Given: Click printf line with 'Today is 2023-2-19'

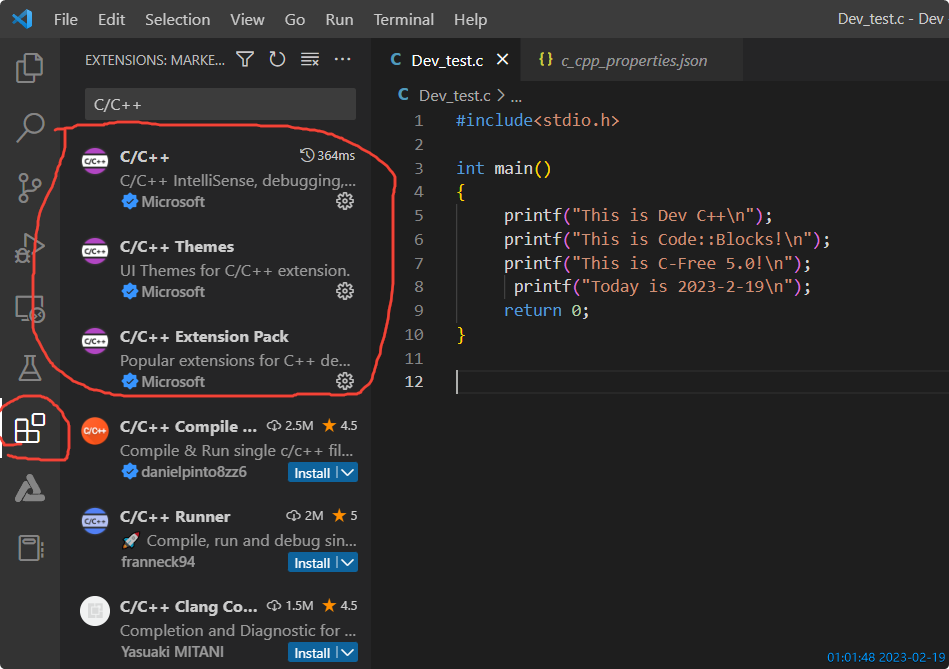Looking at the screenshot, I should 662,286.
